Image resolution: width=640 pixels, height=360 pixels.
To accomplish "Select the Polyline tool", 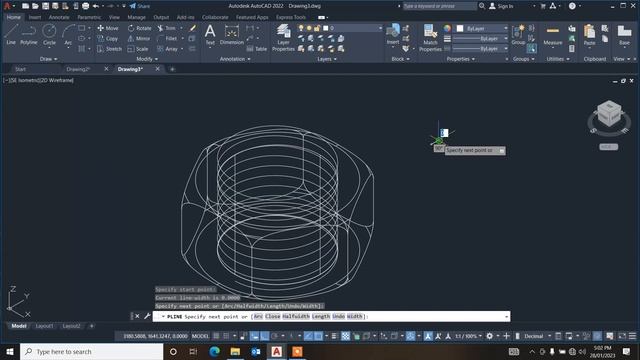I will coord(29,35).
